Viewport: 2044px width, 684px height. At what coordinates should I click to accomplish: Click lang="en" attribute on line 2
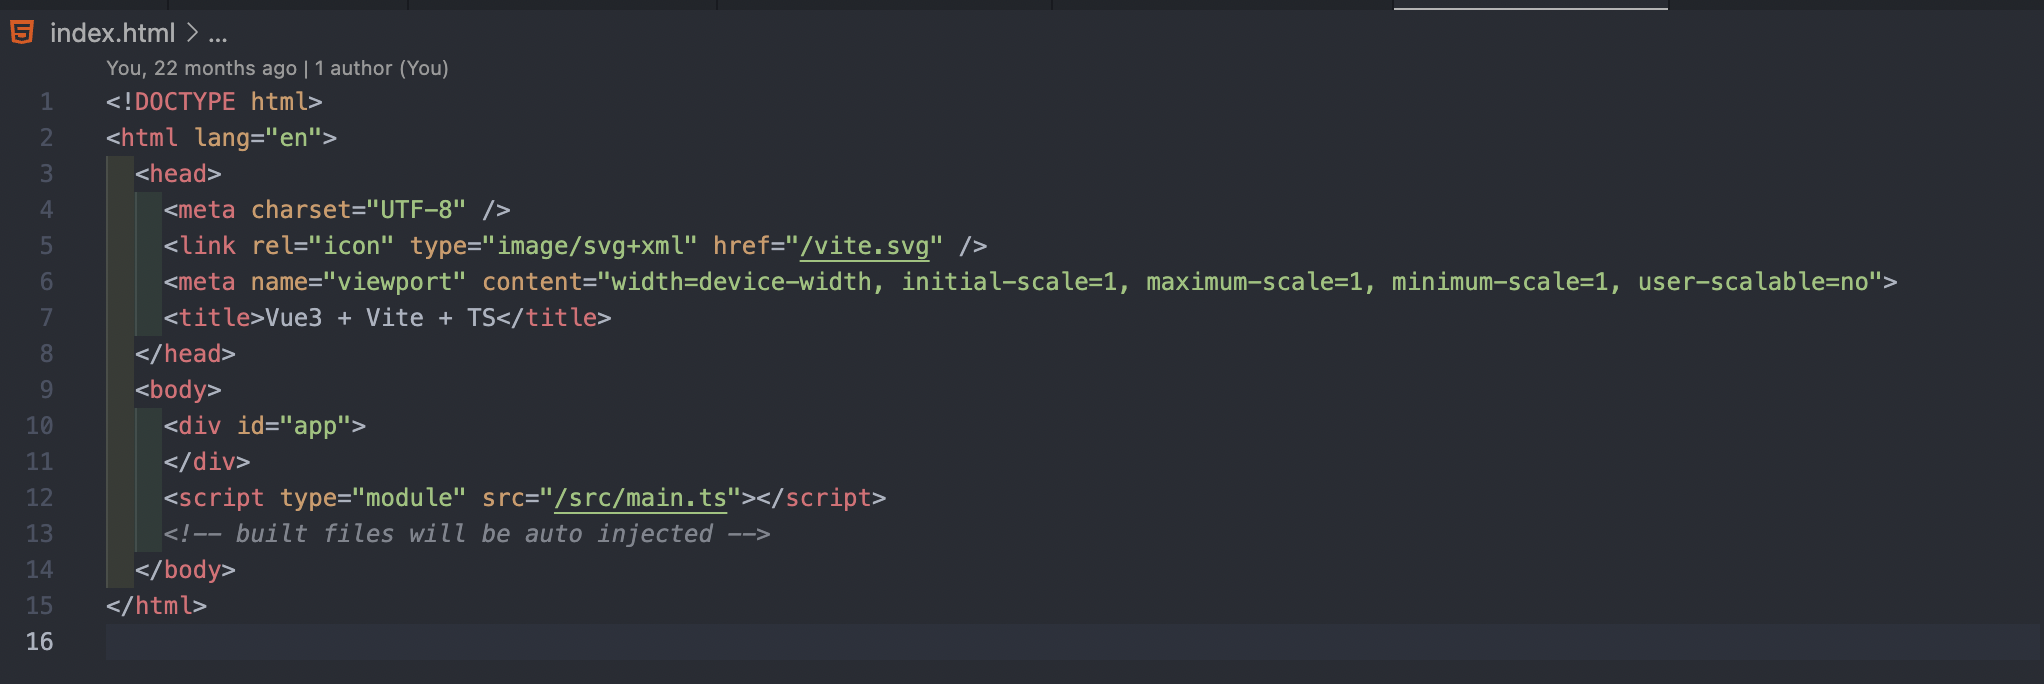[258, 138]
